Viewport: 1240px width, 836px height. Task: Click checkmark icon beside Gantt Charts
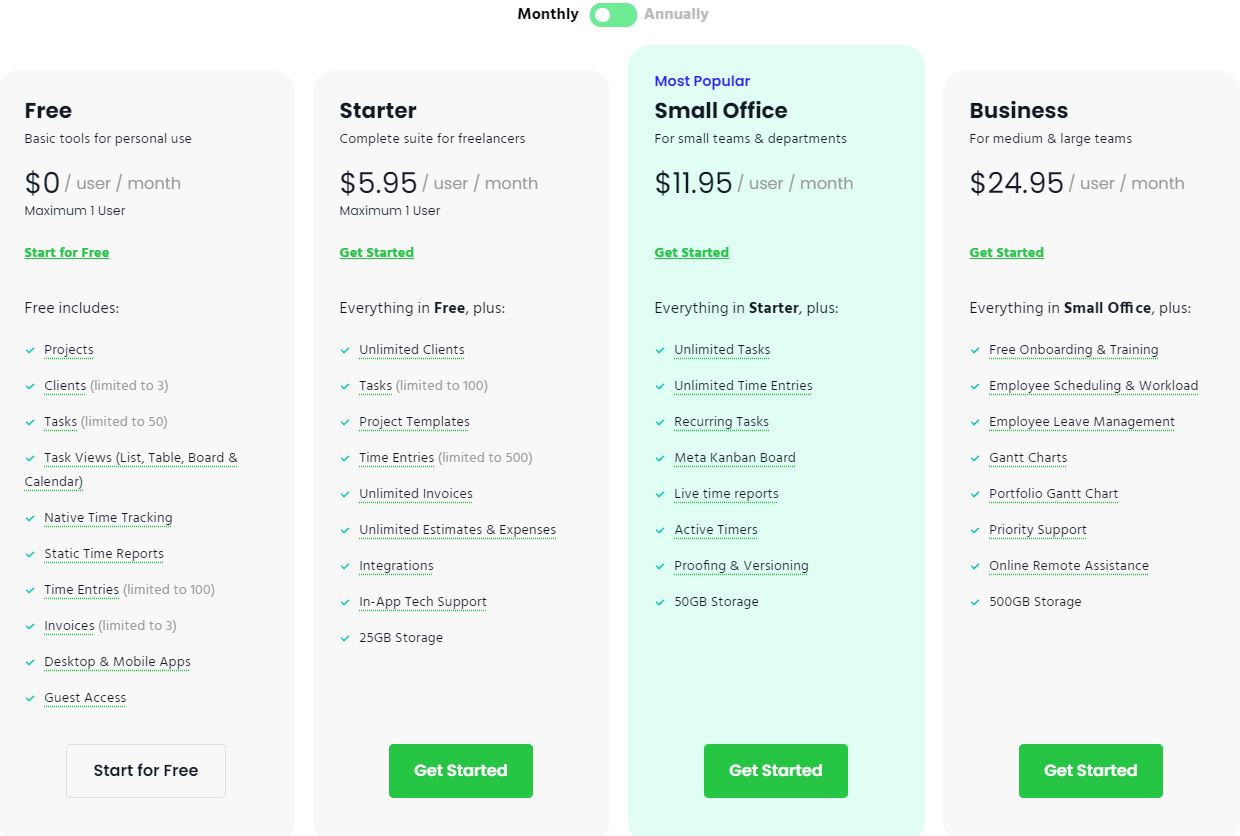tap(975, 459)
